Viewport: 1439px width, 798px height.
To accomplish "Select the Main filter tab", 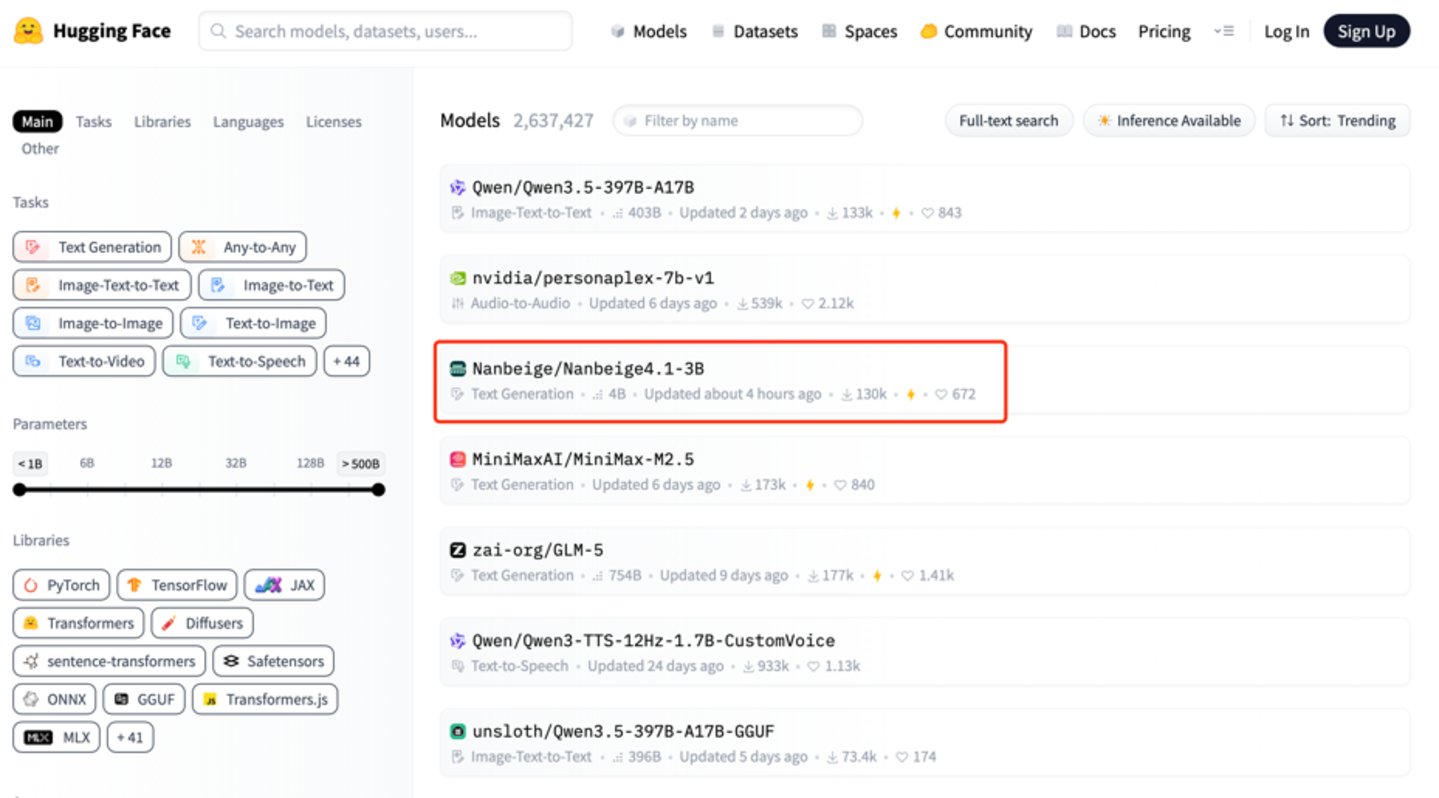I will click(x=38, y=122).
